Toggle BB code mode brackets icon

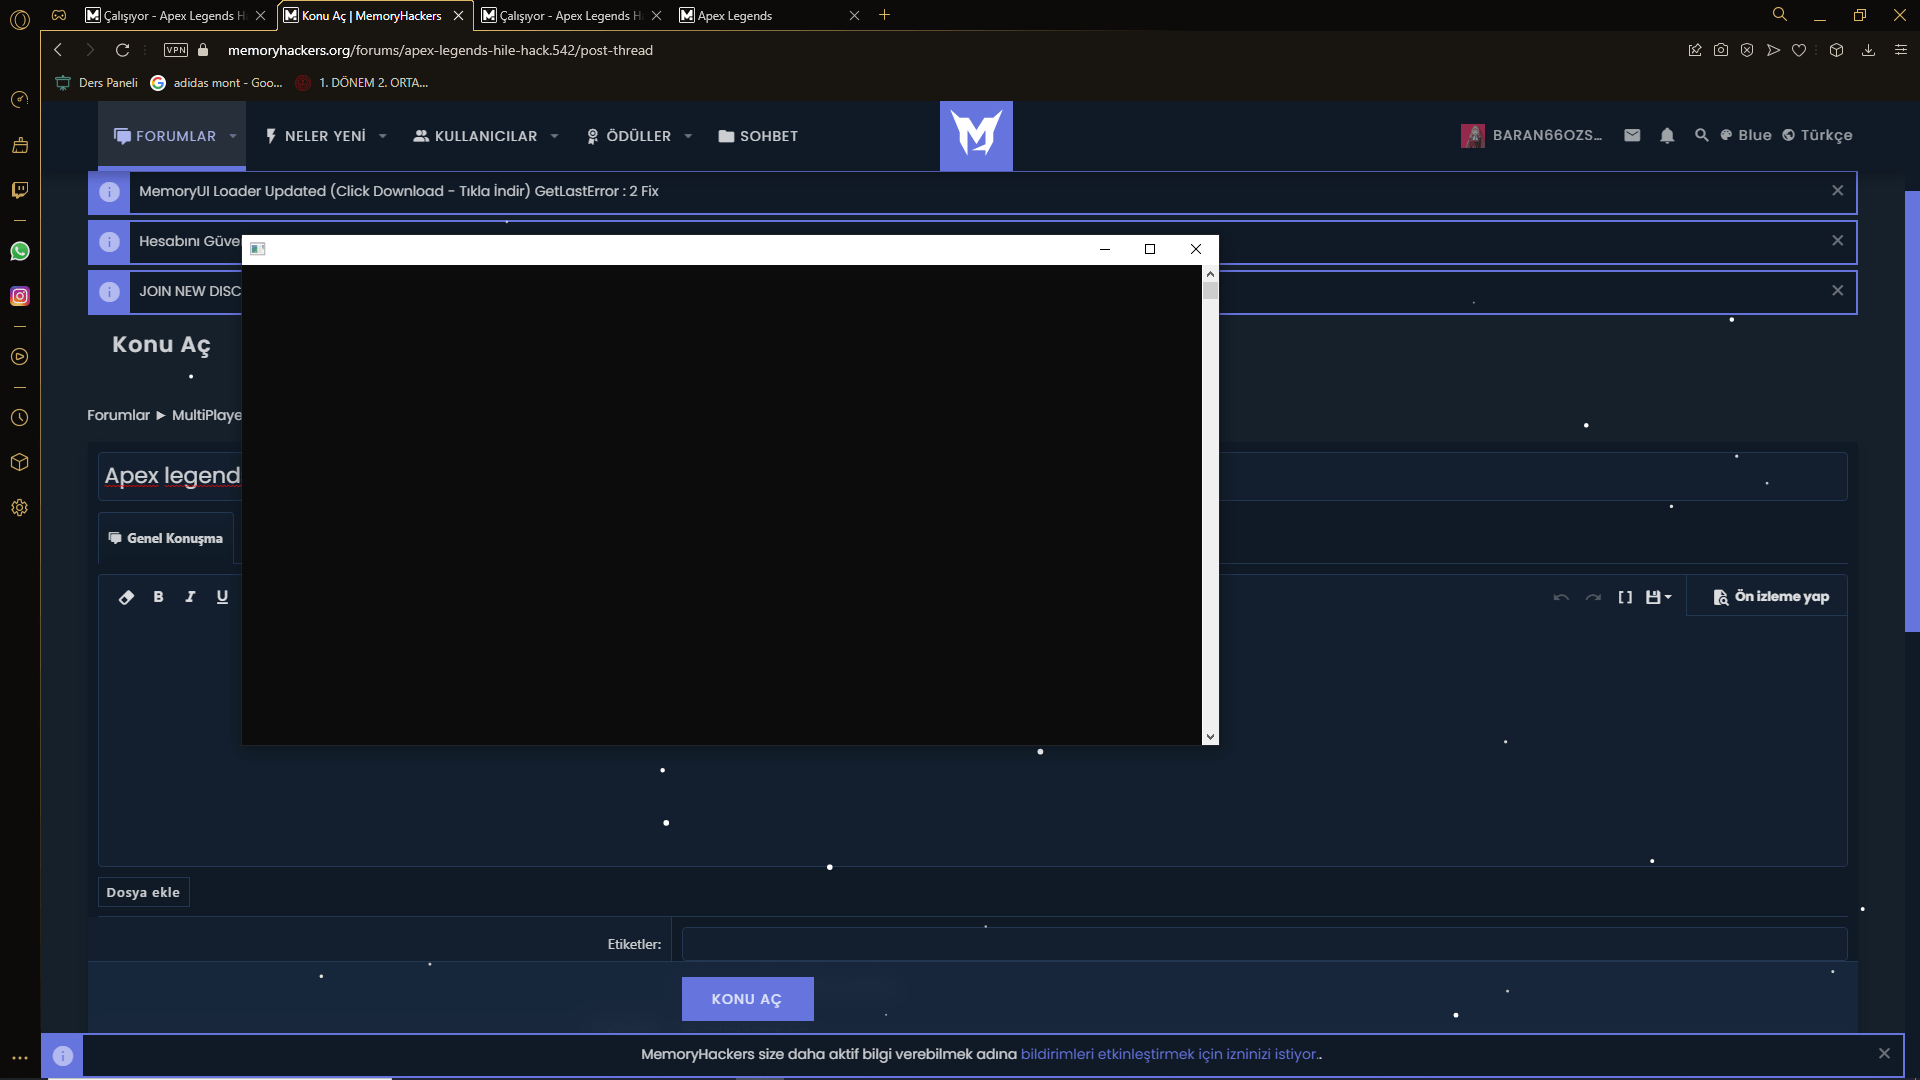pos(1625,597)
